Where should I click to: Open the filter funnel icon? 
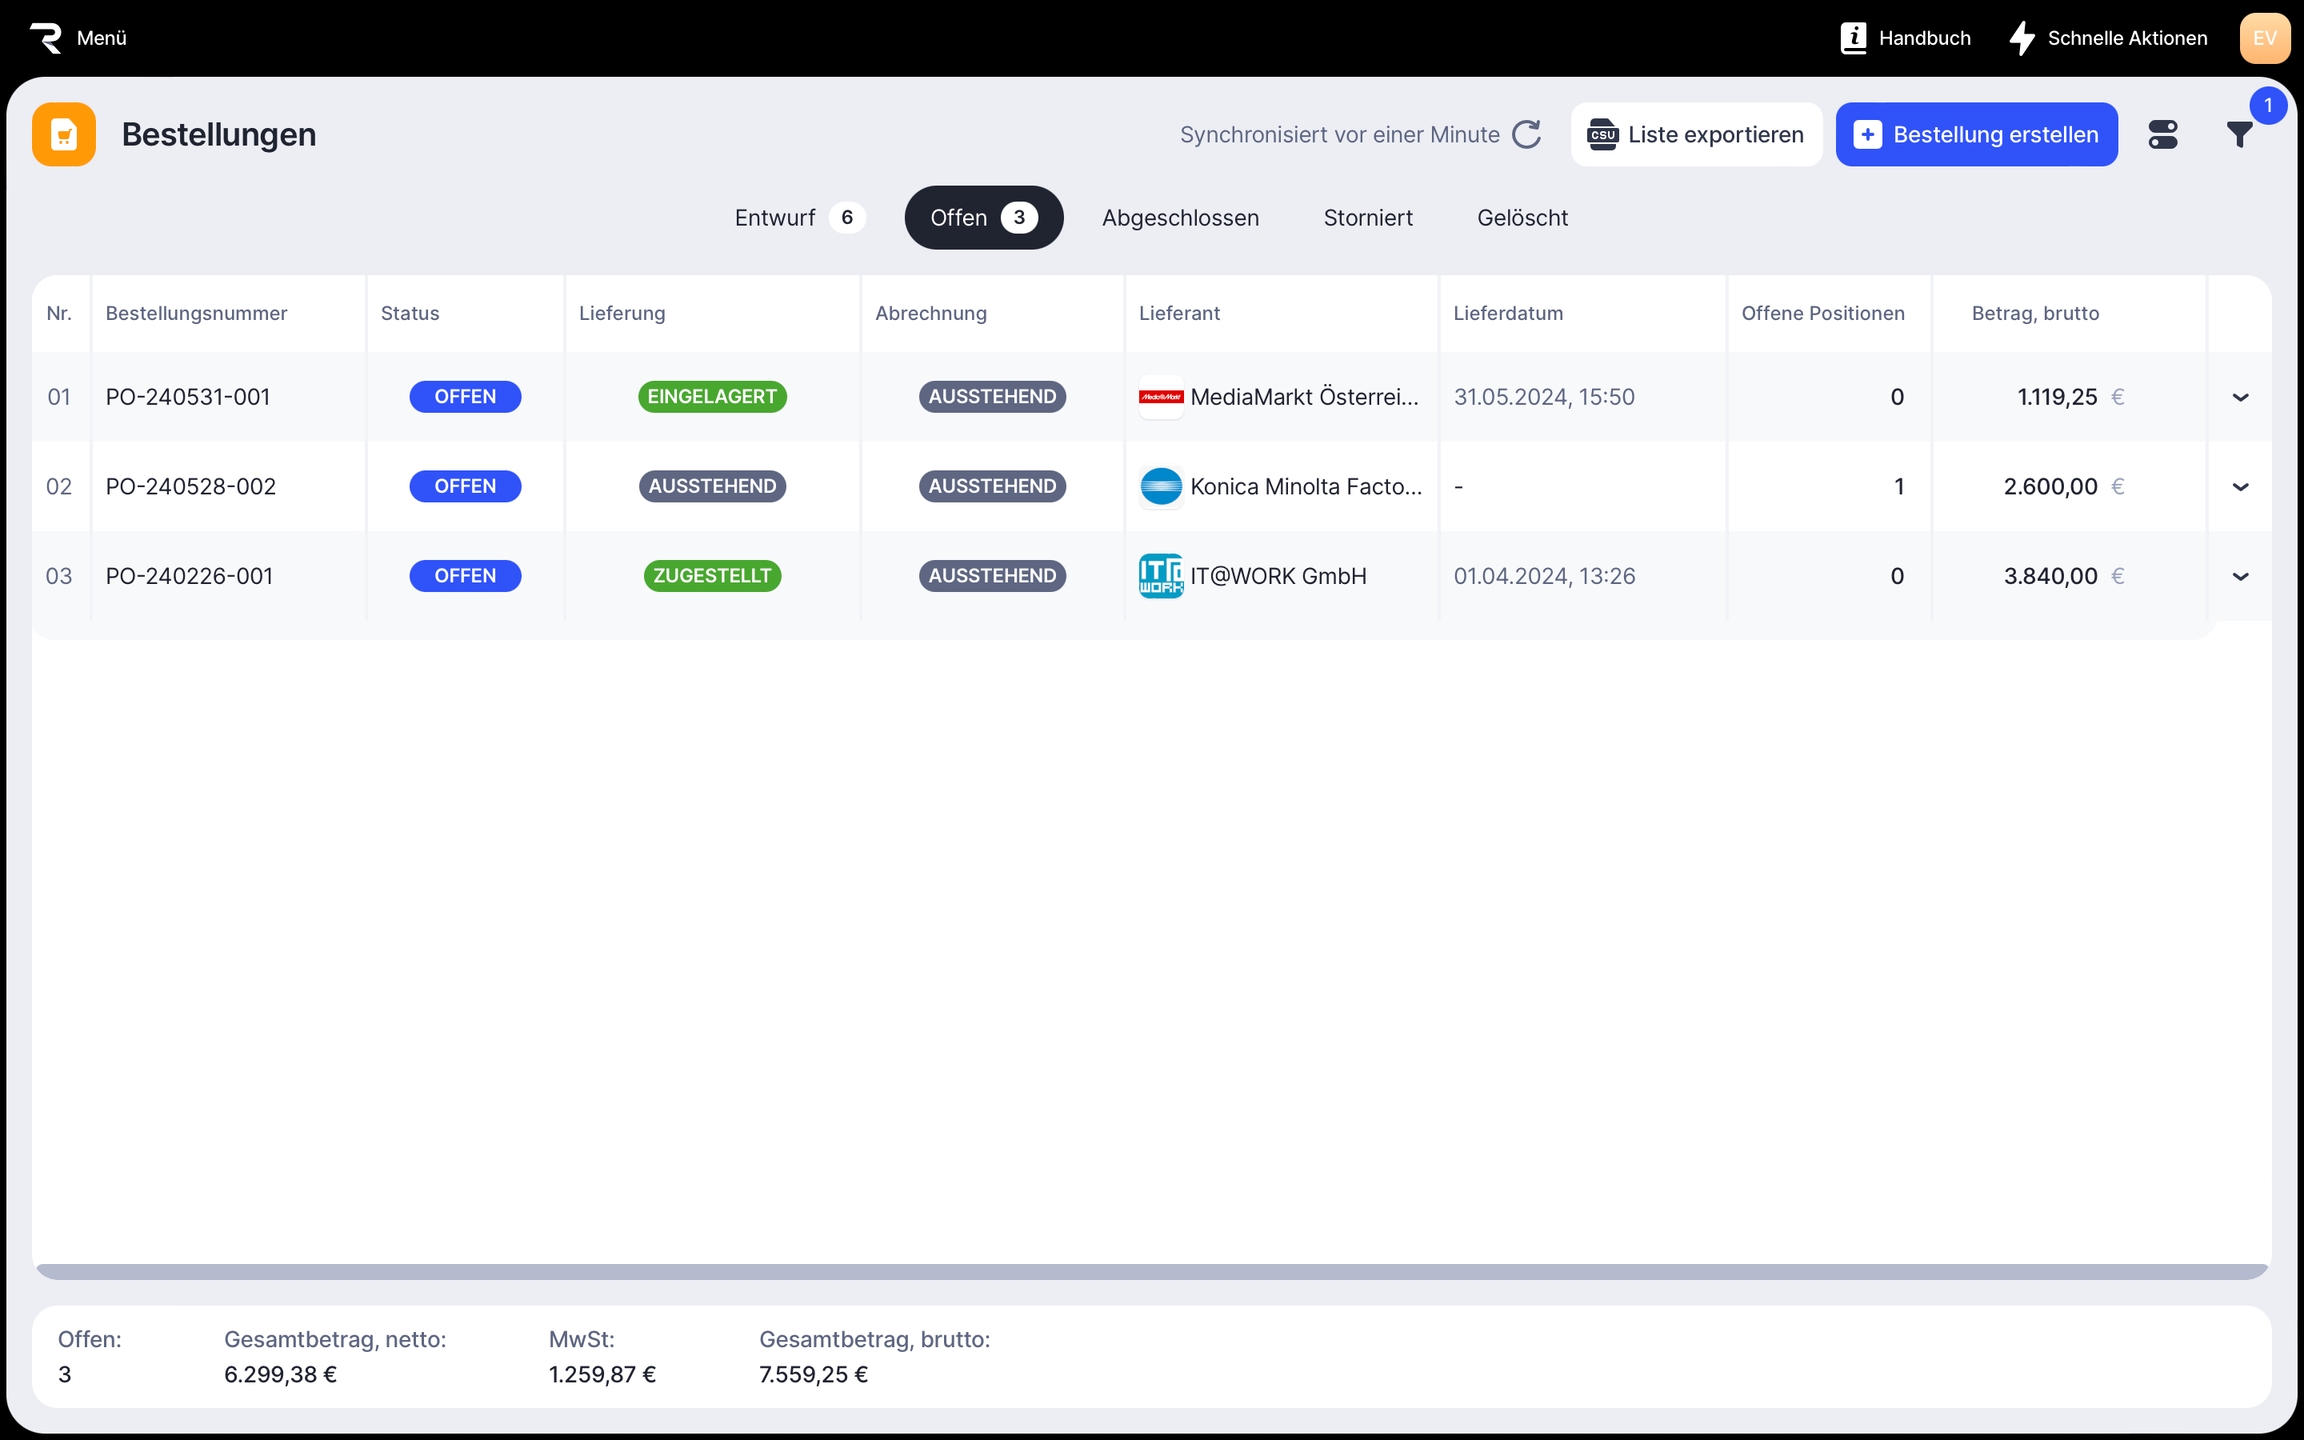pos(2239,135)
